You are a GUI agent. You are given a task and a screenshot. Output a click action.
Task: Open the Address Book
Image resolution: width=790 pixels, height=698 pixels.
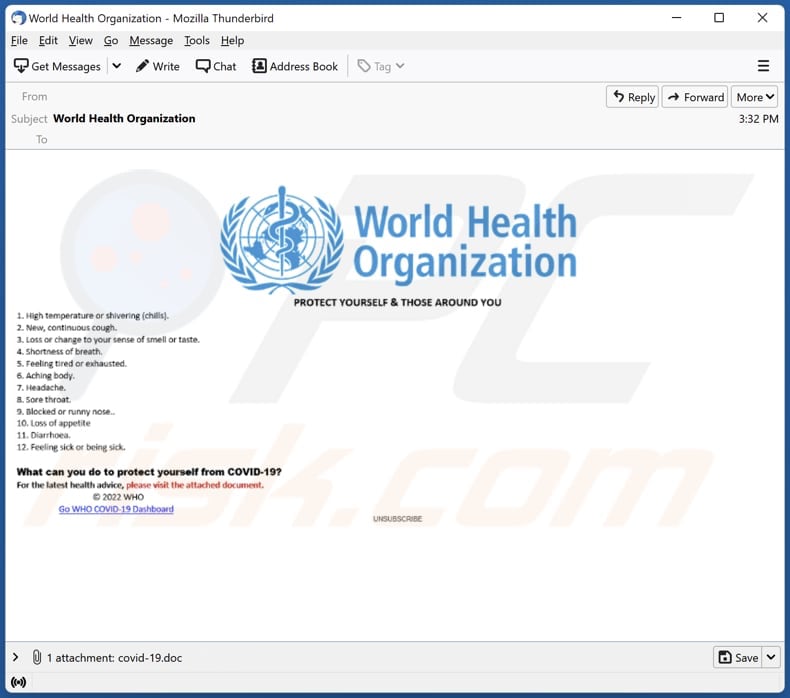point(295,66)
